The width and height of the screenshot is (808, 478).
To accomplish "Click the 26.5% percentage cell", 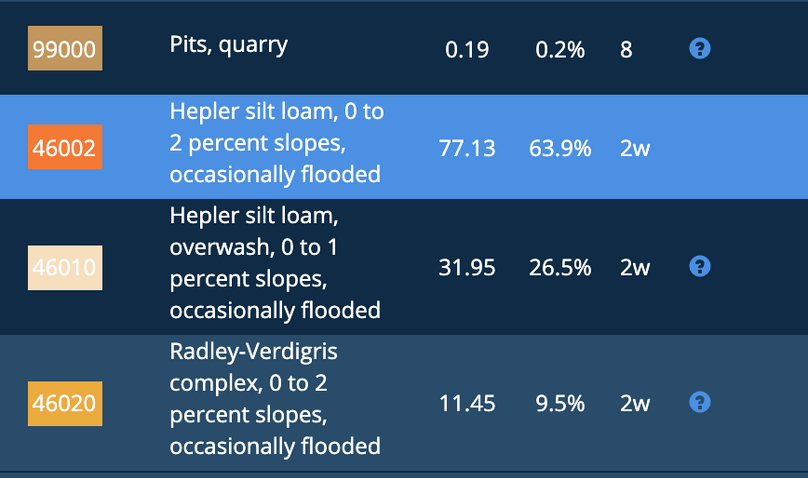I will (x=560, y=267).
